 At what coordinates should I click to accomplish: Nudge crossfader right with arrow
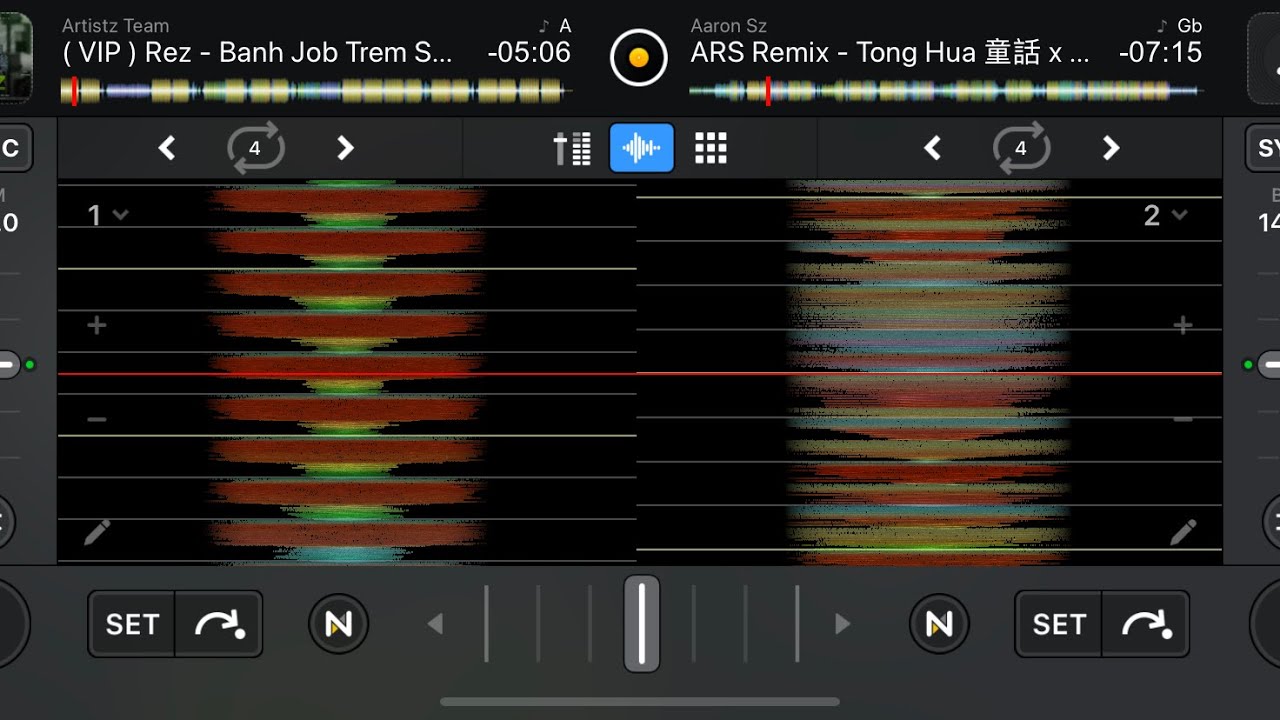pos(842,624)
